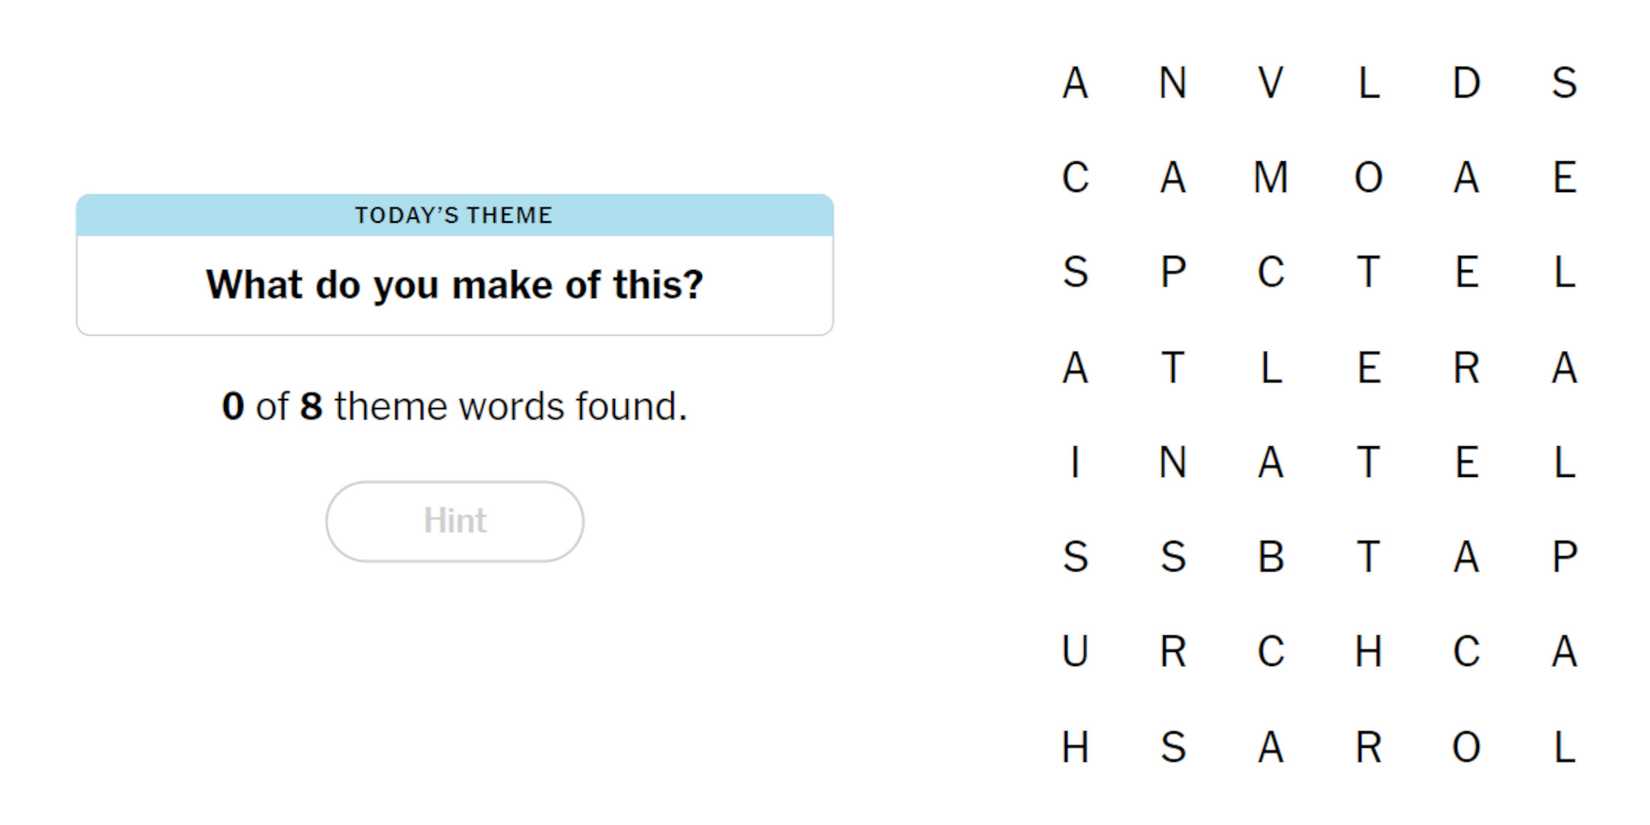Image resolution: width=1650 pixels, height=825 pixels.
Task: Click the "0 of 8 theme words found" text
Action: tap(454, 407)
